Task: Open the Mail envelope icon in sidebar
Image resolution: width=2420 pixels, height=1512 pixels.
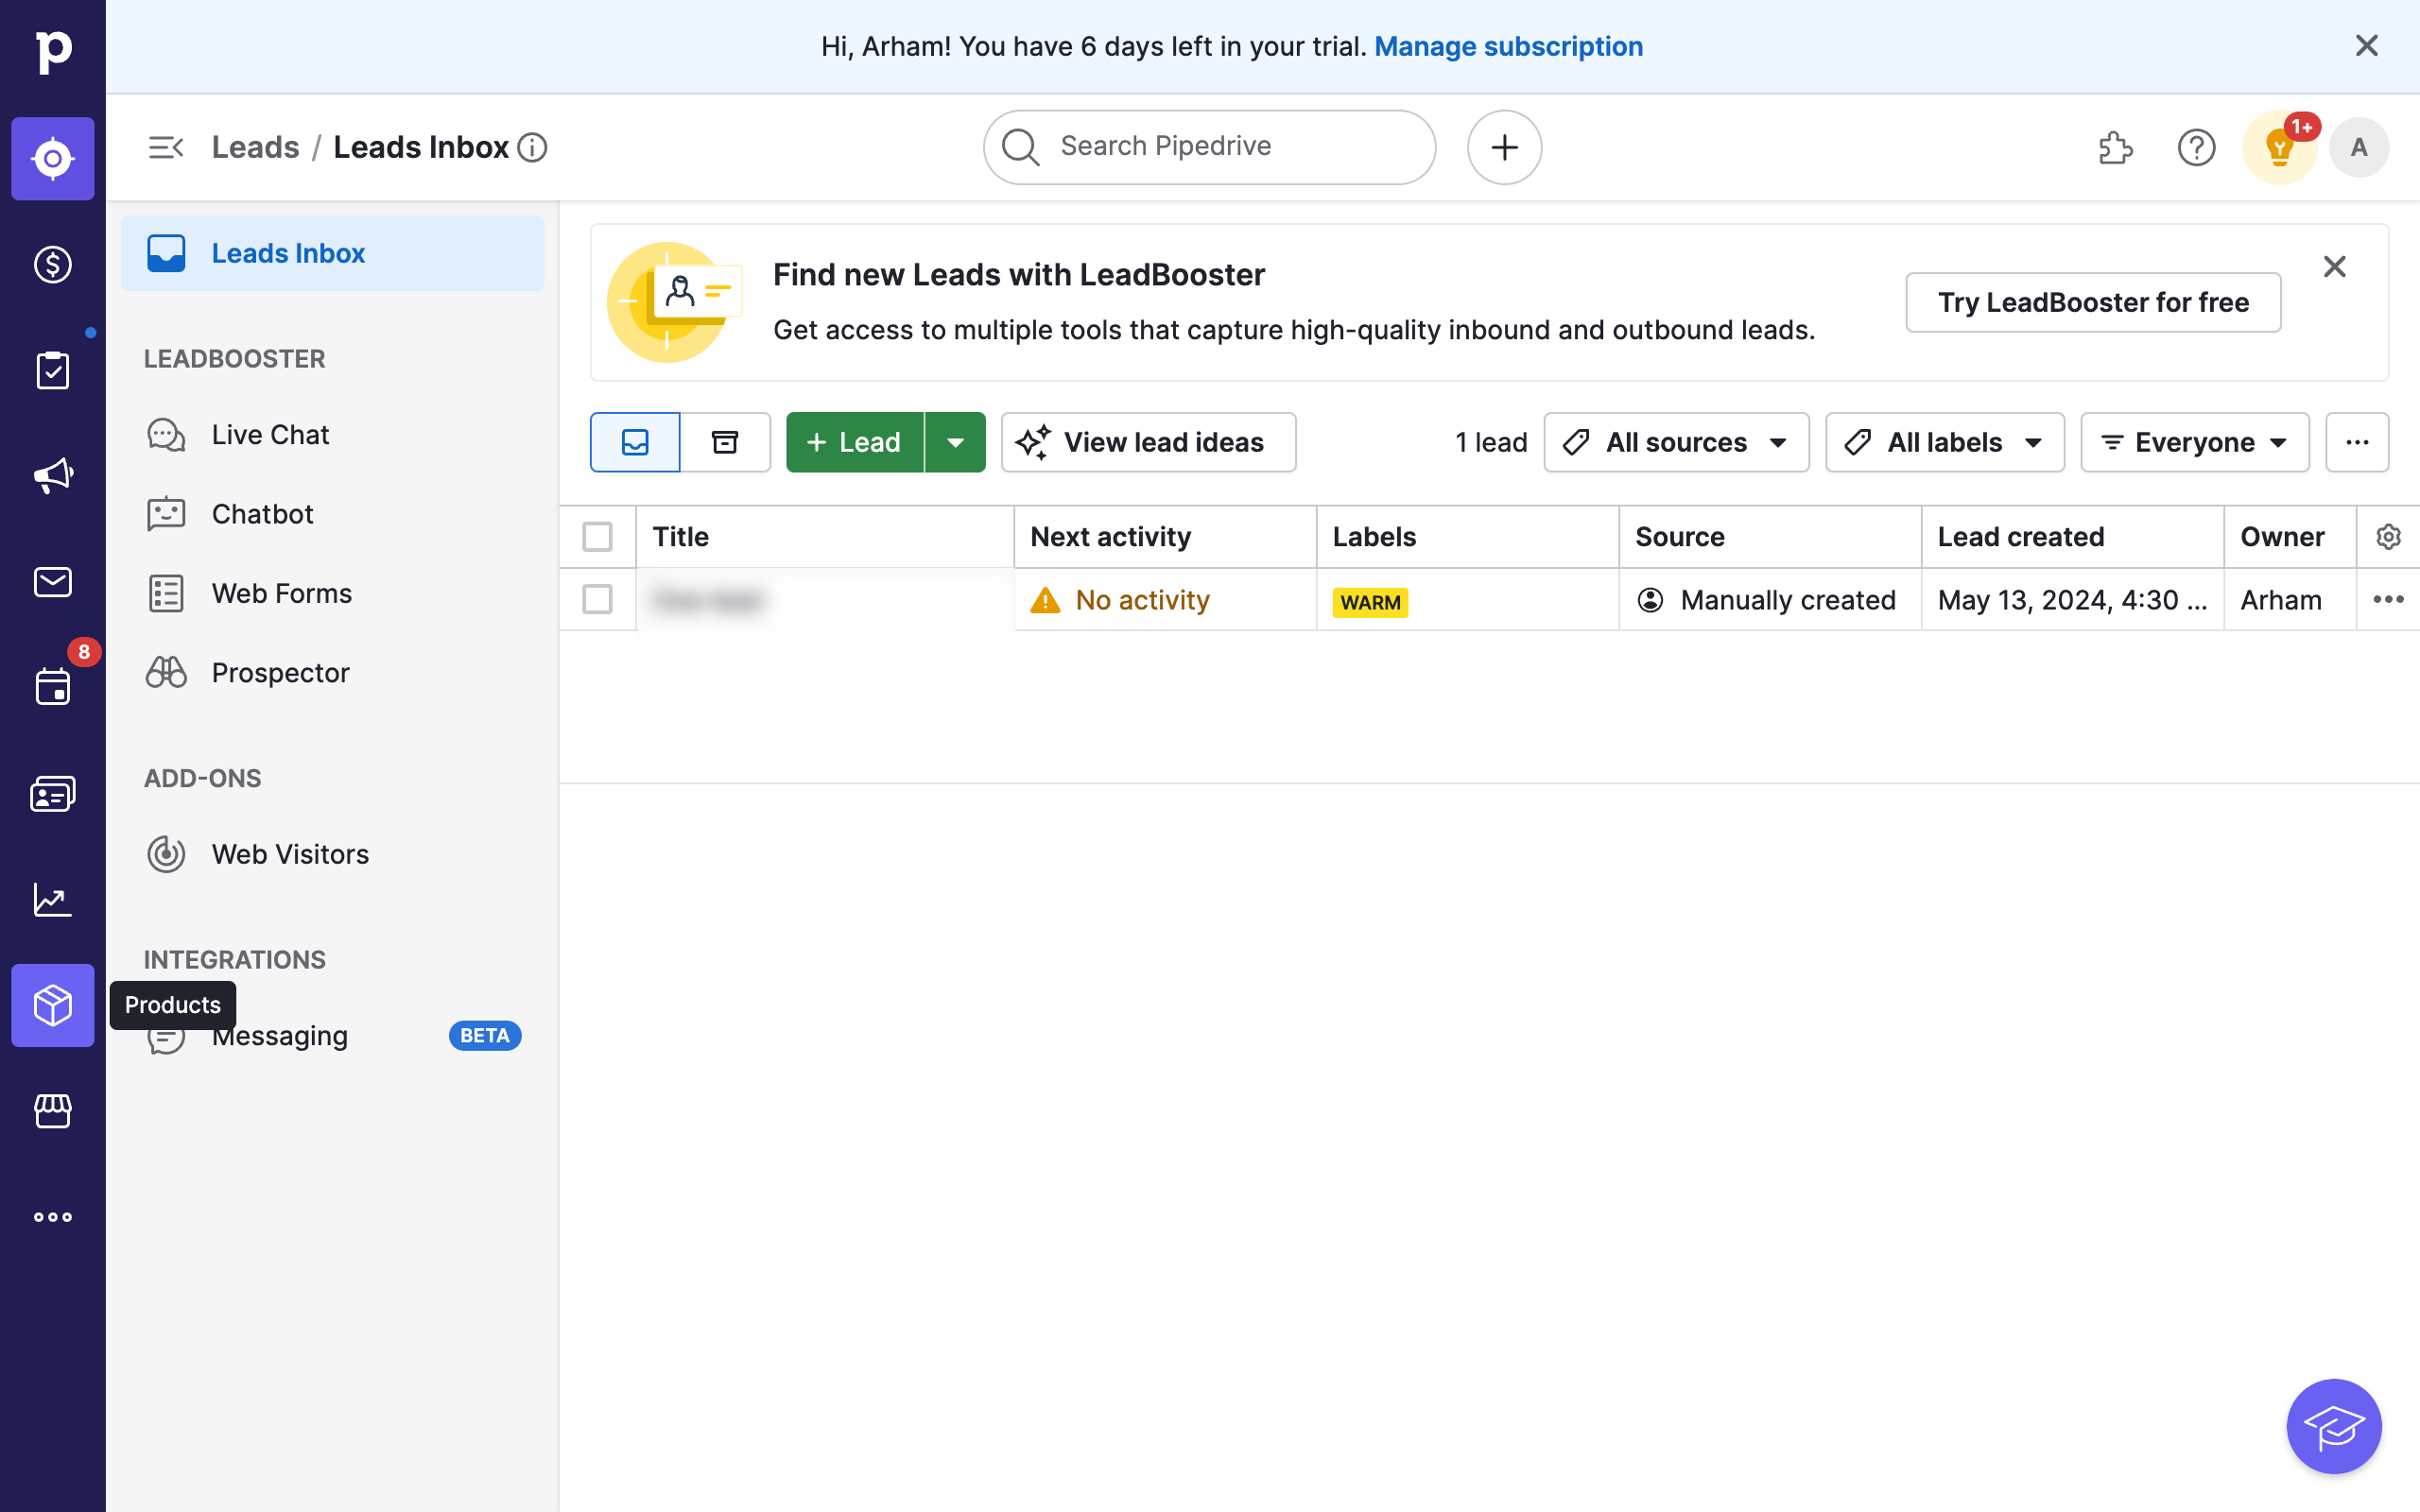Action: [x=52, y=582]
